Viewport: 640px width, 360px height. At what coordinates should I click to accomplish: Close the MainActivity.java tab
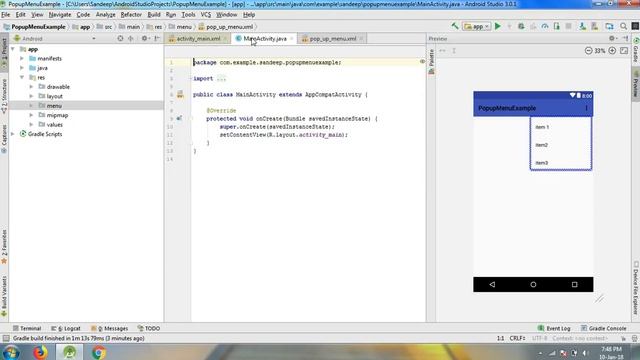click(x=291, y=38)
